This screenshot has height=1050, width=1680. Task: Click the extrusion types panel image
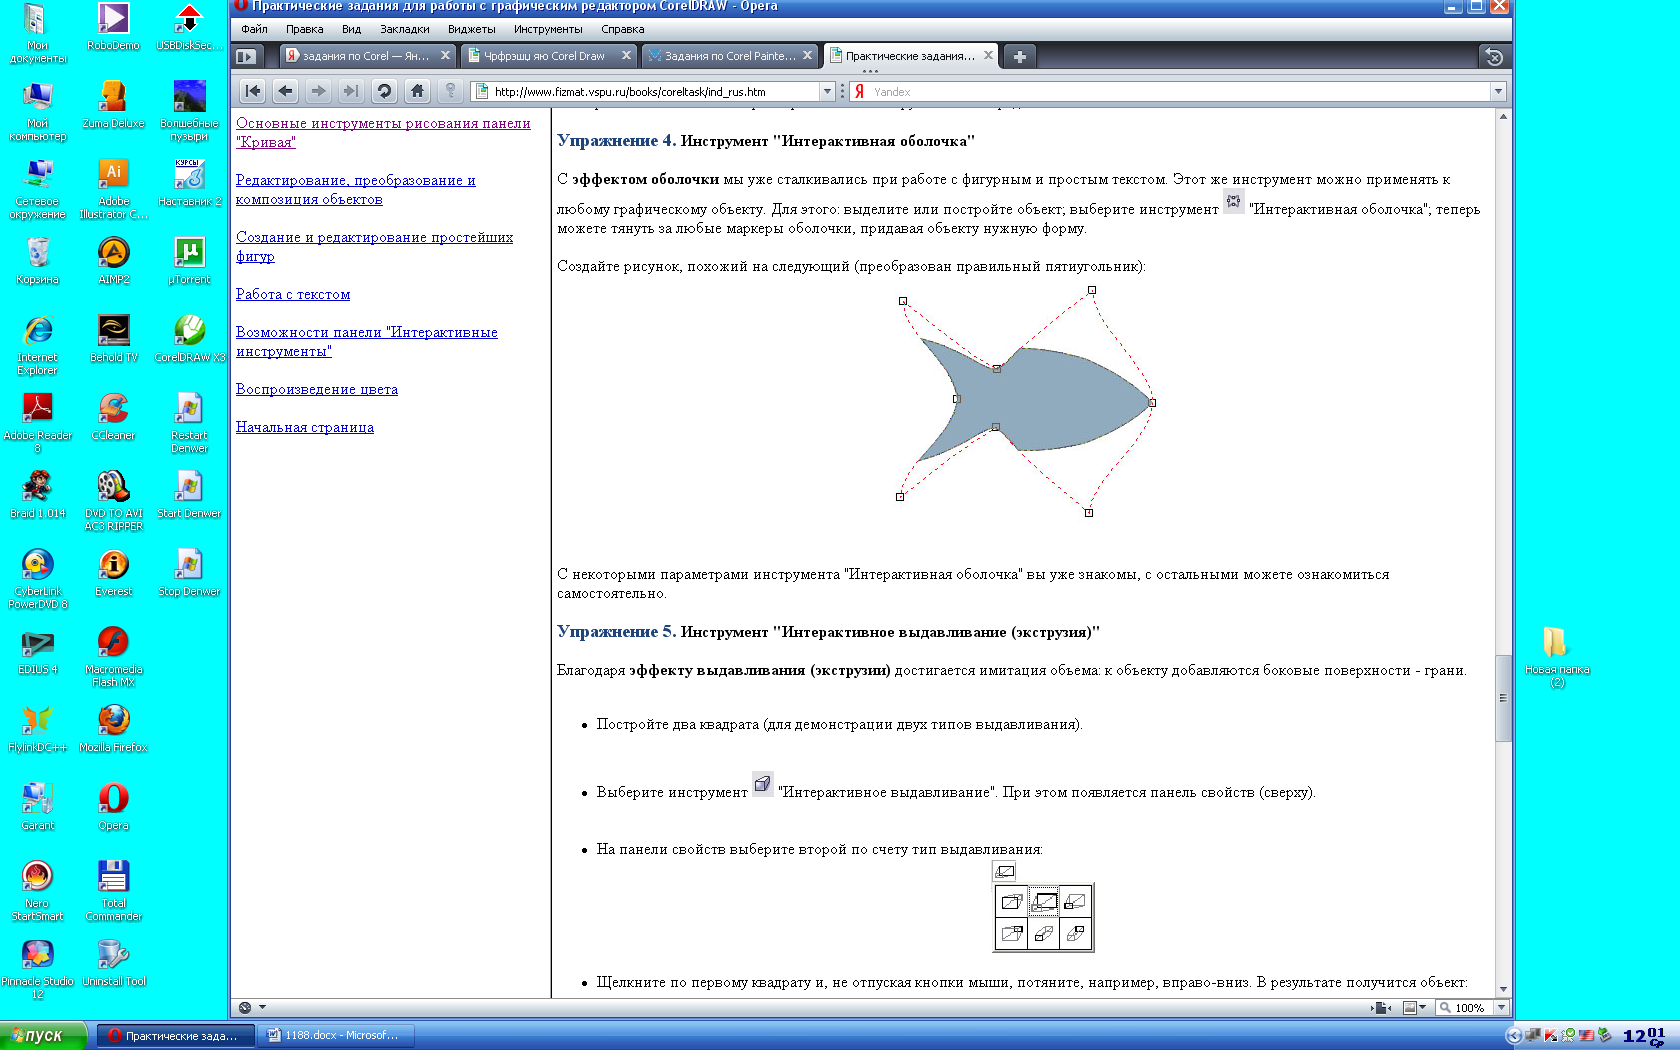pos(1043,906)
